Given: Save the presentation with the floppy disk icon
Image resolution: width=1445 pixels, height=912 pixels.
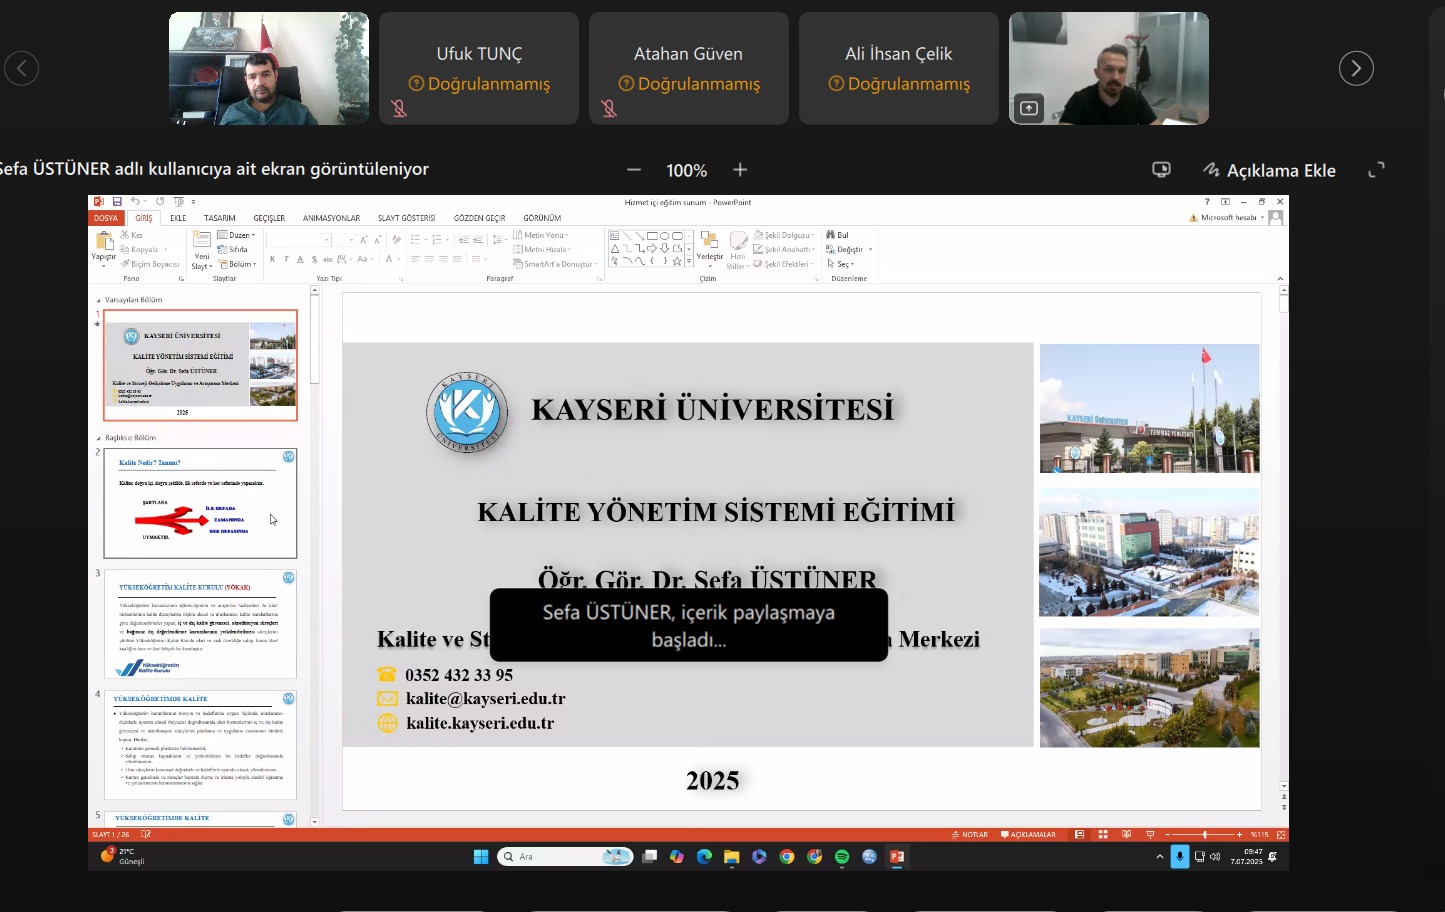Looking at the screenshot, I should coord(117,202).
